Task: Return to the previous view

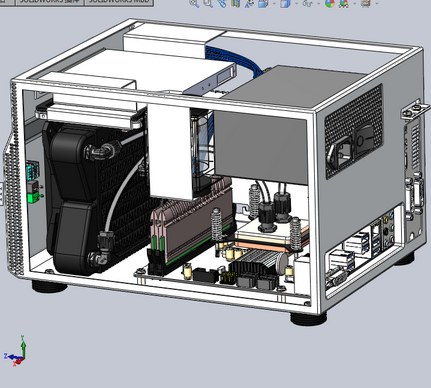Action: [x=222, y=3]
